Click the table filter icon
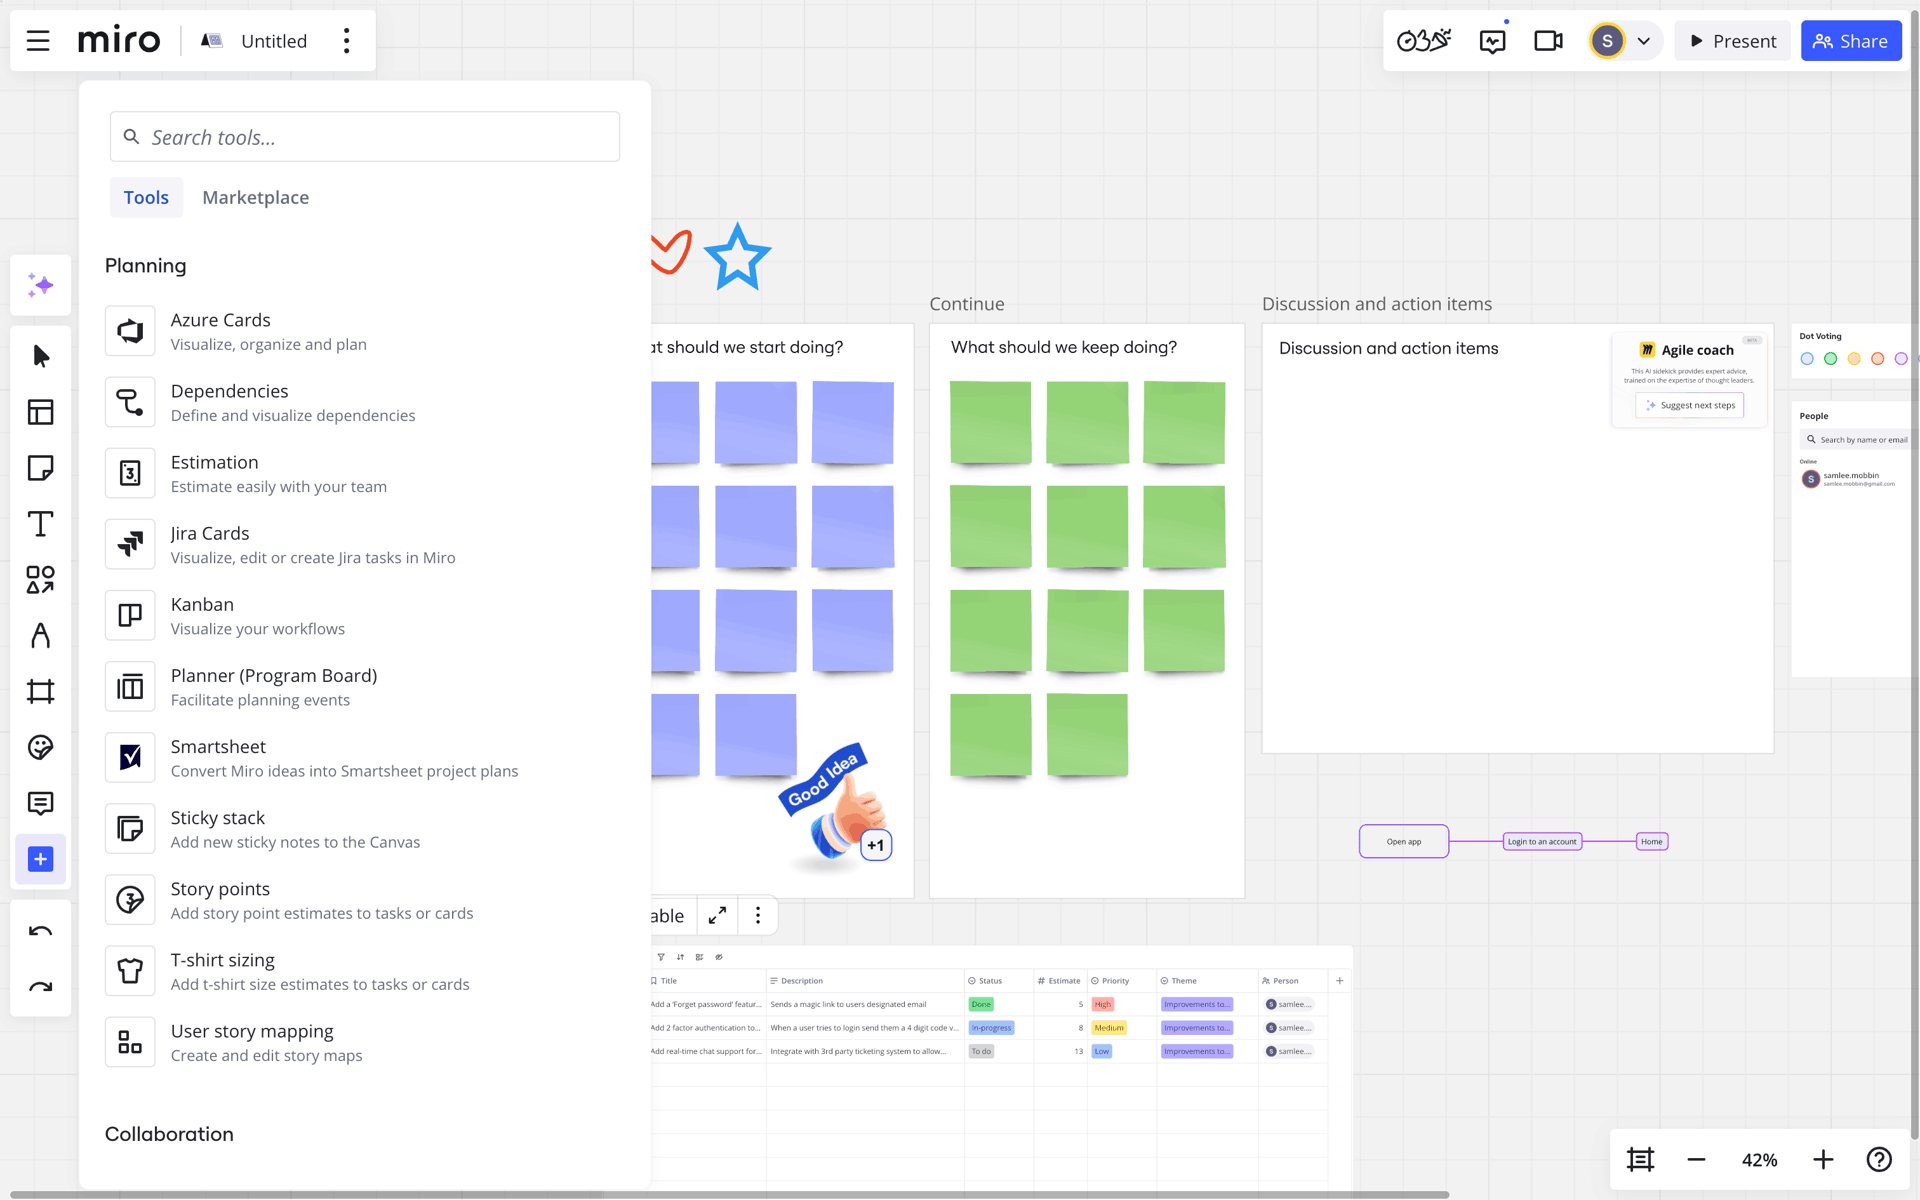The height and width of the screenshot is (1200, 1920). point(661,957)
